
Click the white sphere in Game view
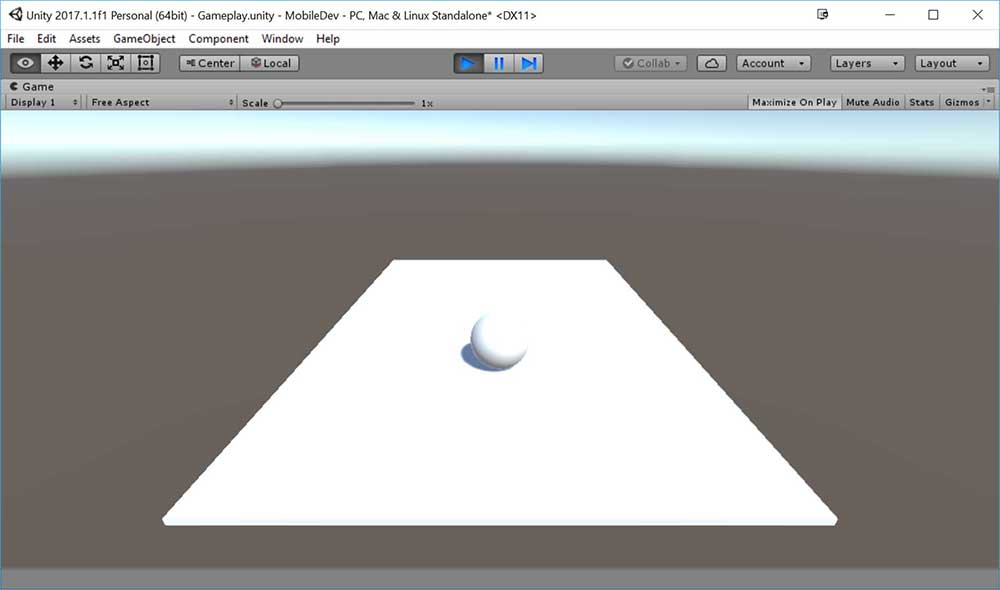point(499,340)
